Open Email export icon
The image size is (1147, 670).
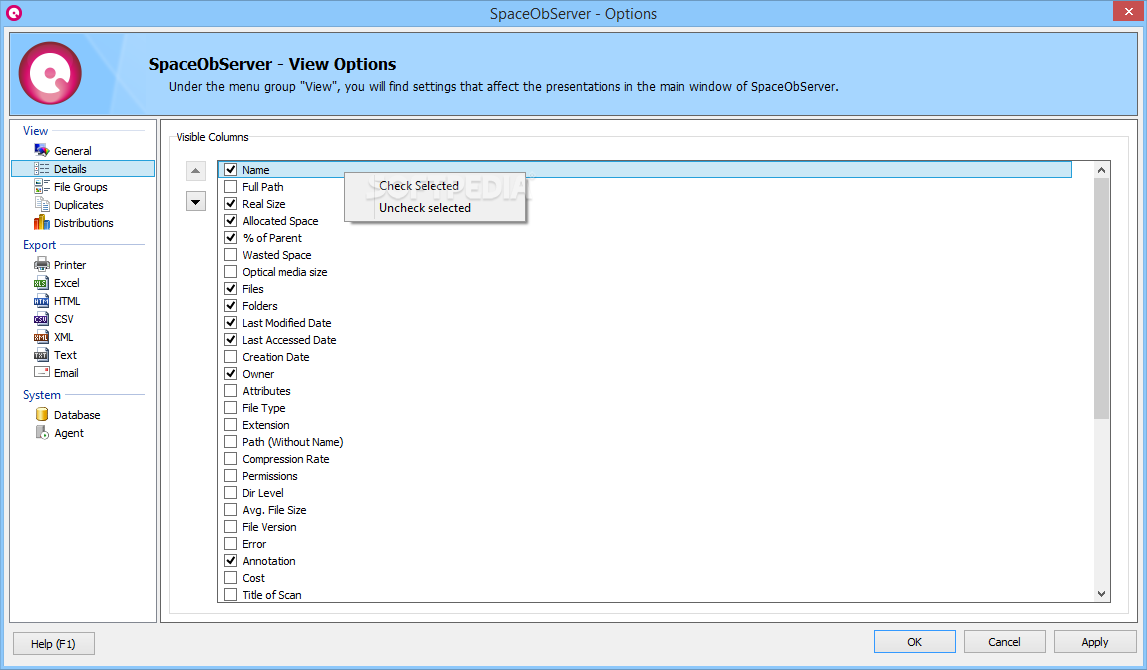[x=42, y=373]
